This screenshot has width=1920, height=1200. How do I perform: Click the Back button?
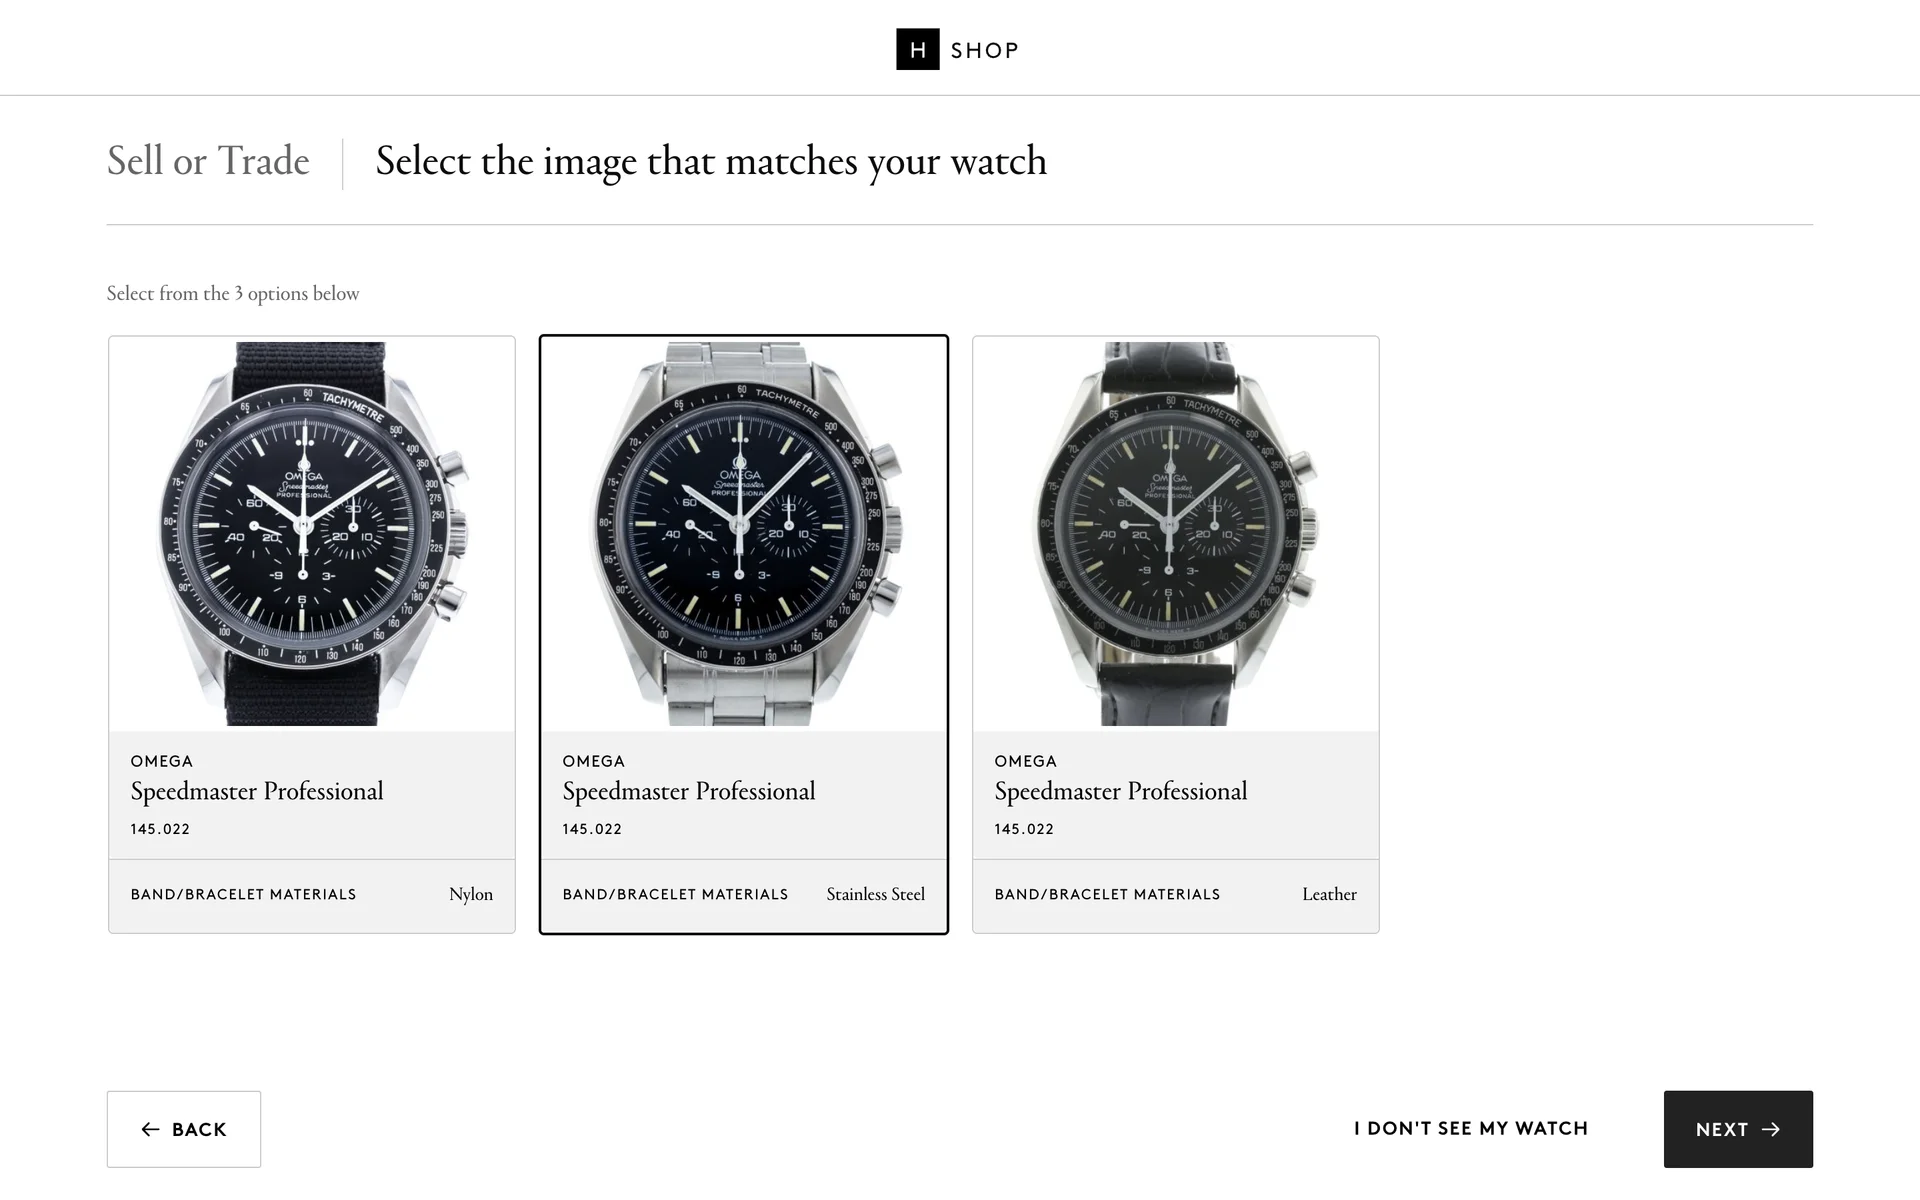point(184,1129)
